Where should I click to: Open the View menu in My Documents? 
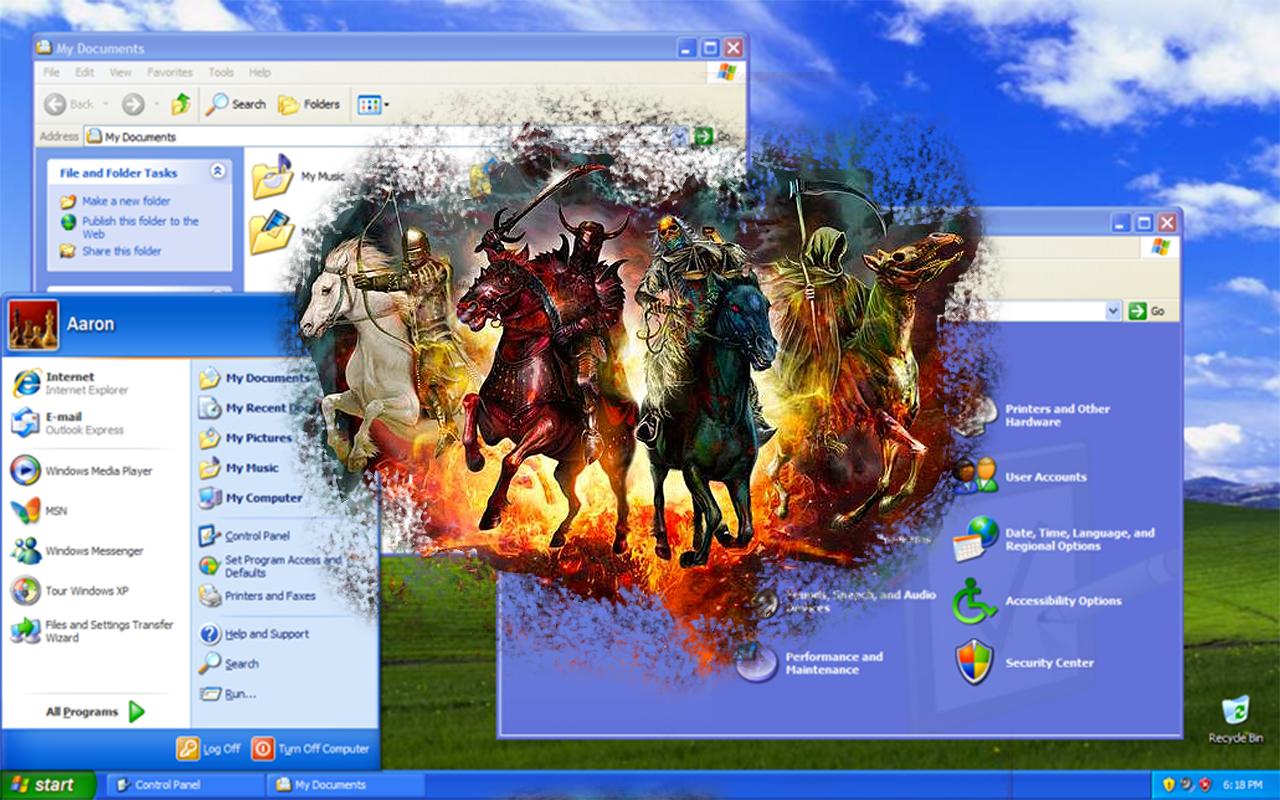(120, 73)
